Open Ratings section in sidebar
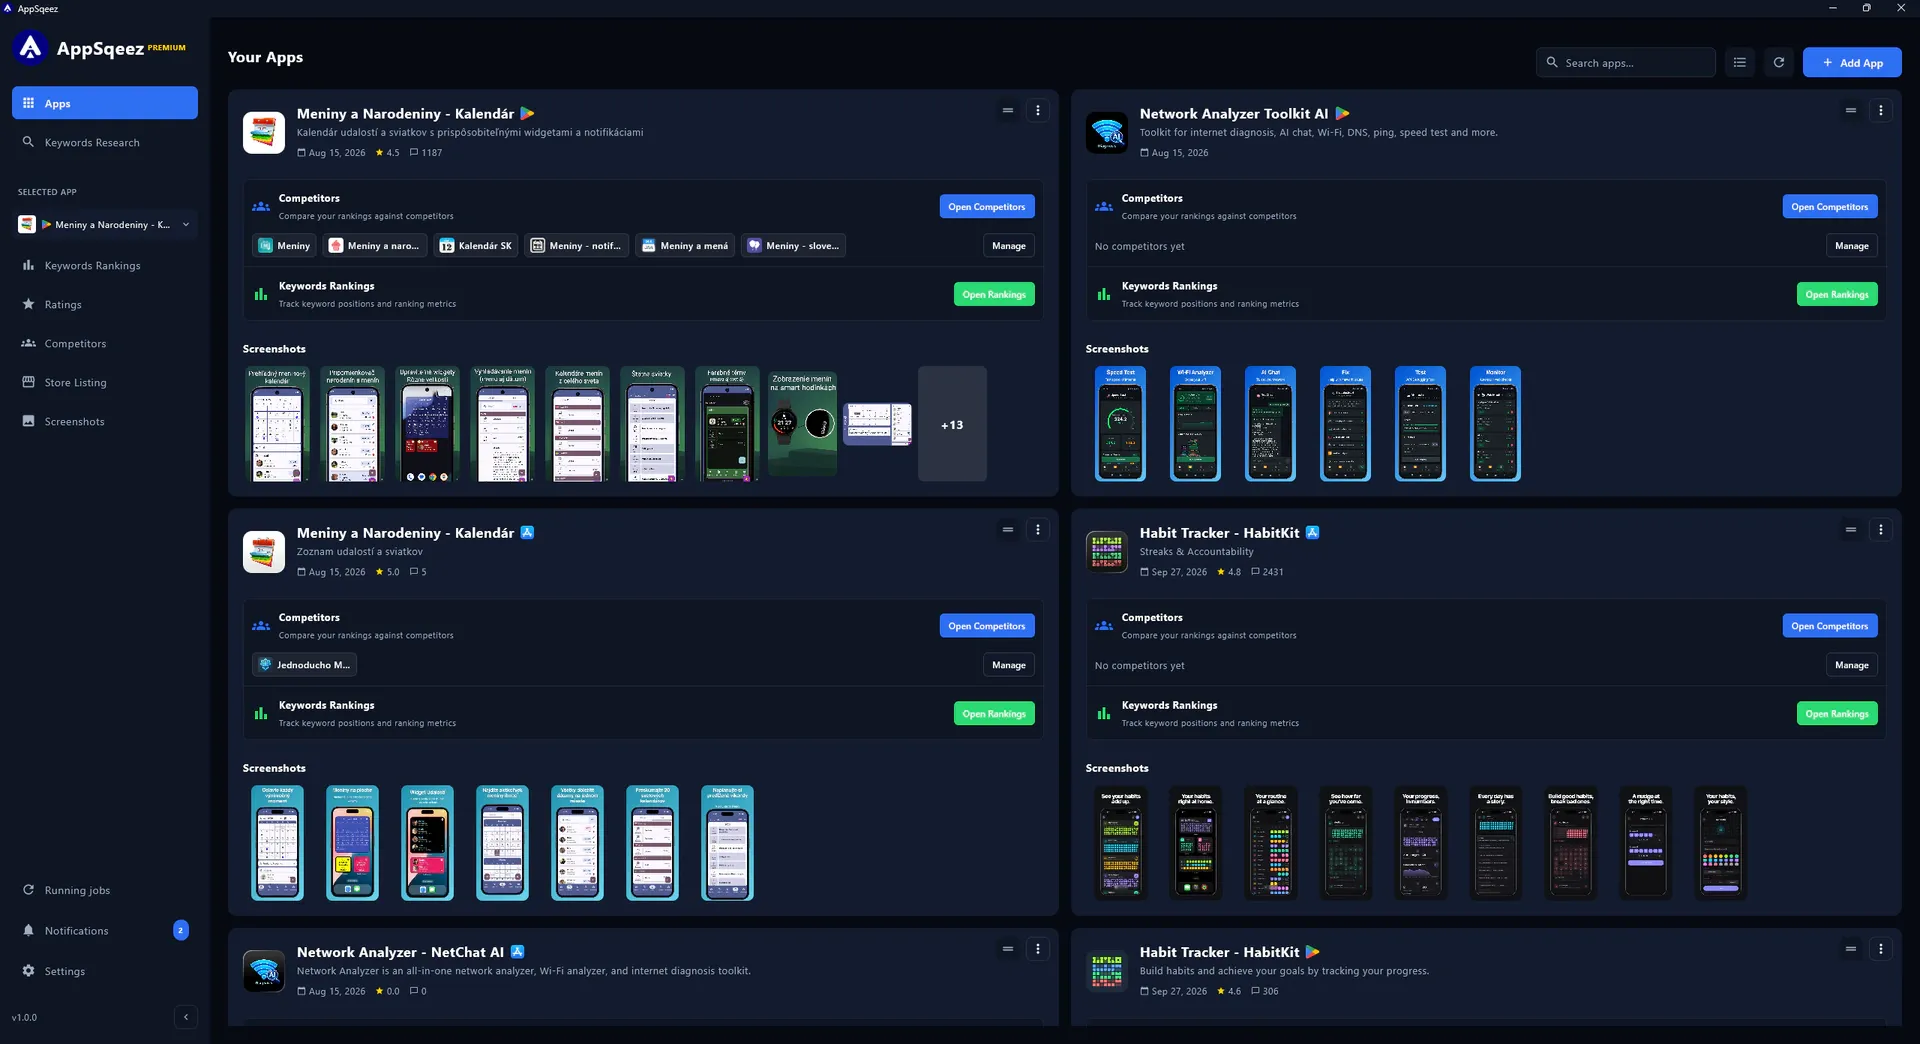1920x1044 pixels. click(x=105, y=304)
